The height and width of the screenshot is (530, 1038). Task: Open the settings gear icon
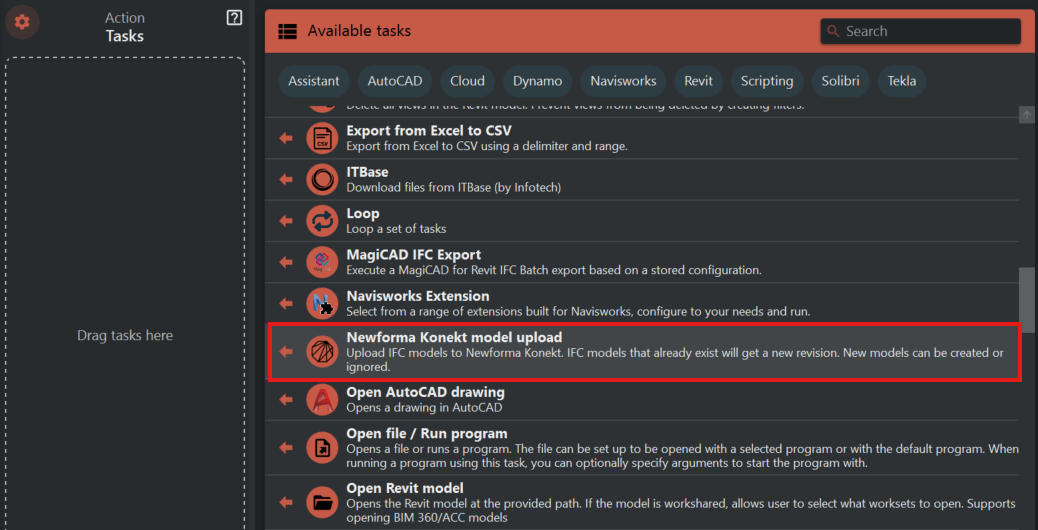coord(23,22)
